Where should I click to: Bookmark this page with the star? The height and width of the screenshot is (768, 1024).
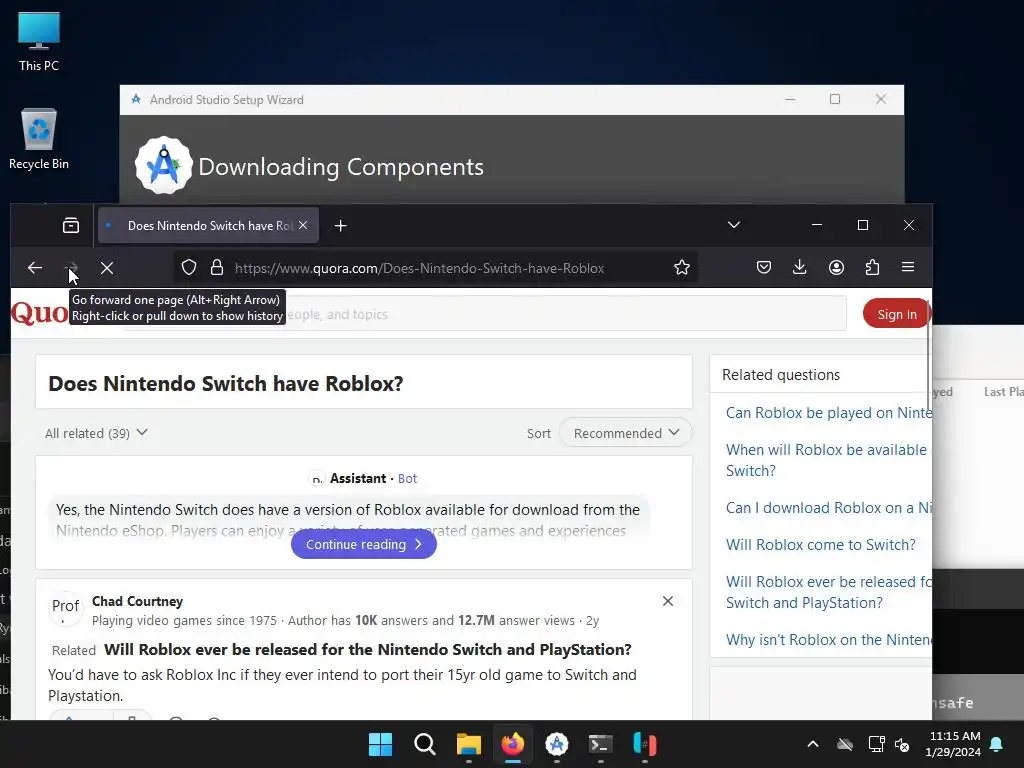[x=682, y=267]
